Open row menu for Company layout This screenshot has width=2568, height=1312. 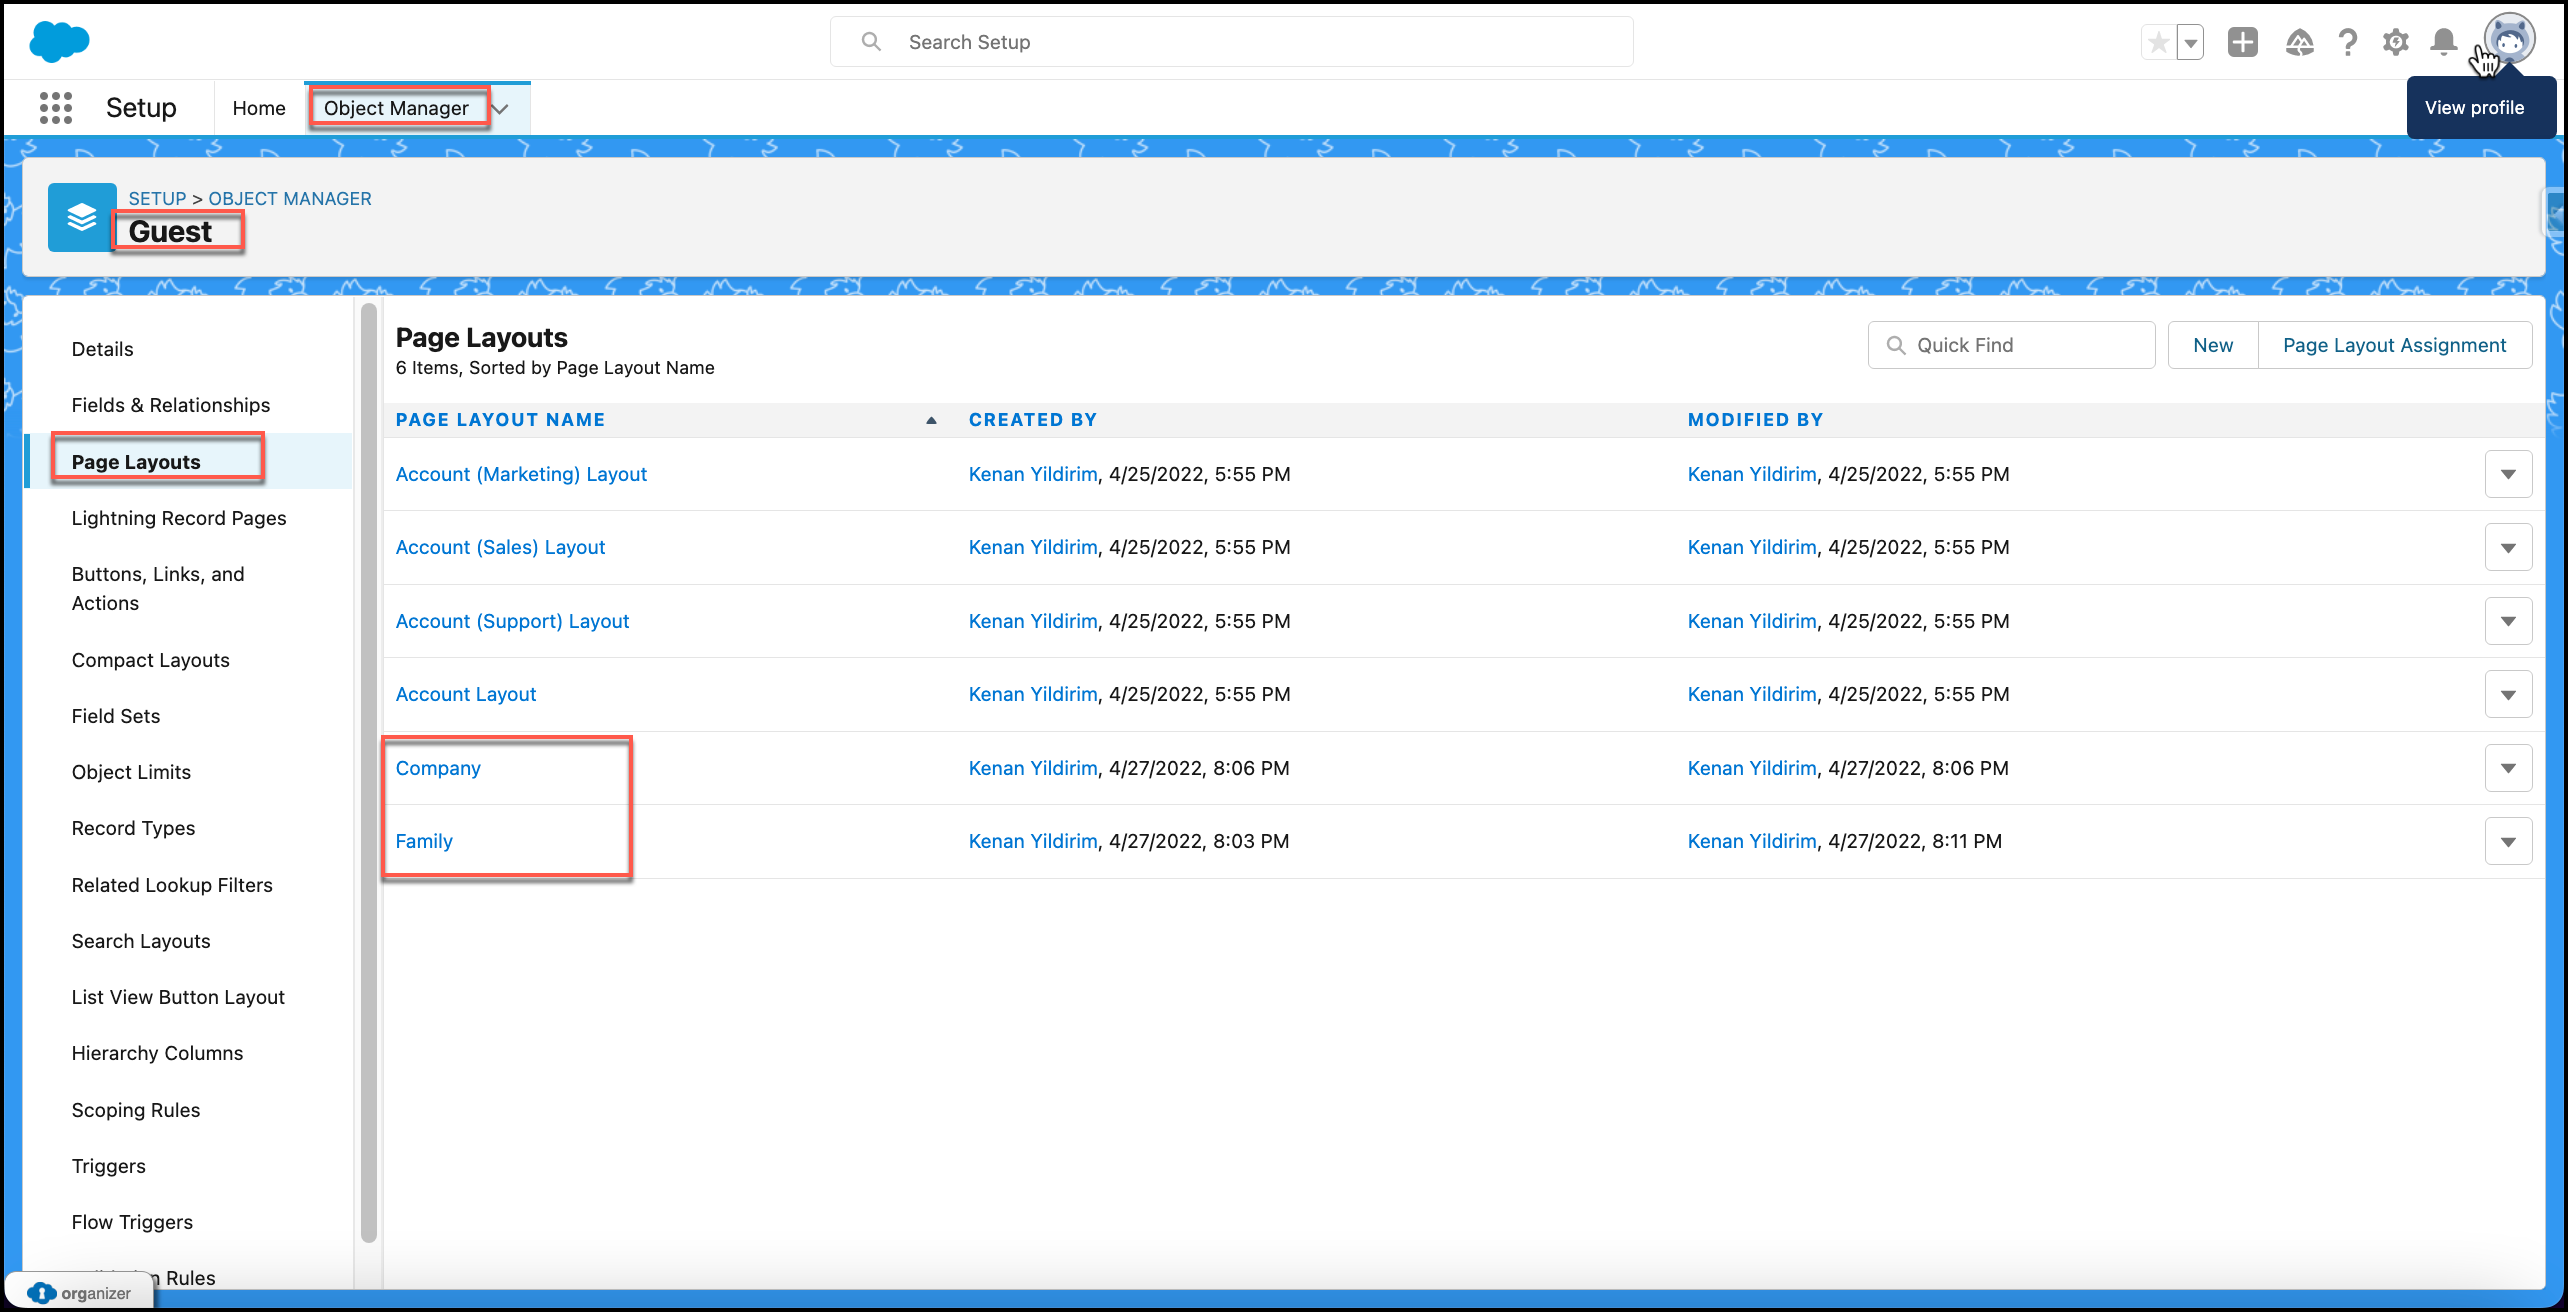(x=2508, y=768)
